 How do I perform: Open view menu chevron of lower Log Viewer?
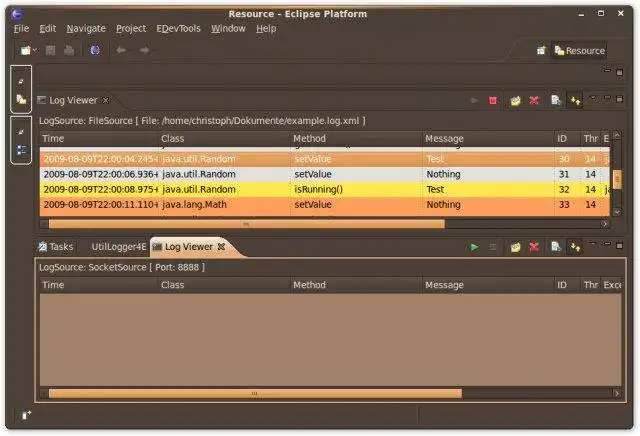[x=593, y=244]
